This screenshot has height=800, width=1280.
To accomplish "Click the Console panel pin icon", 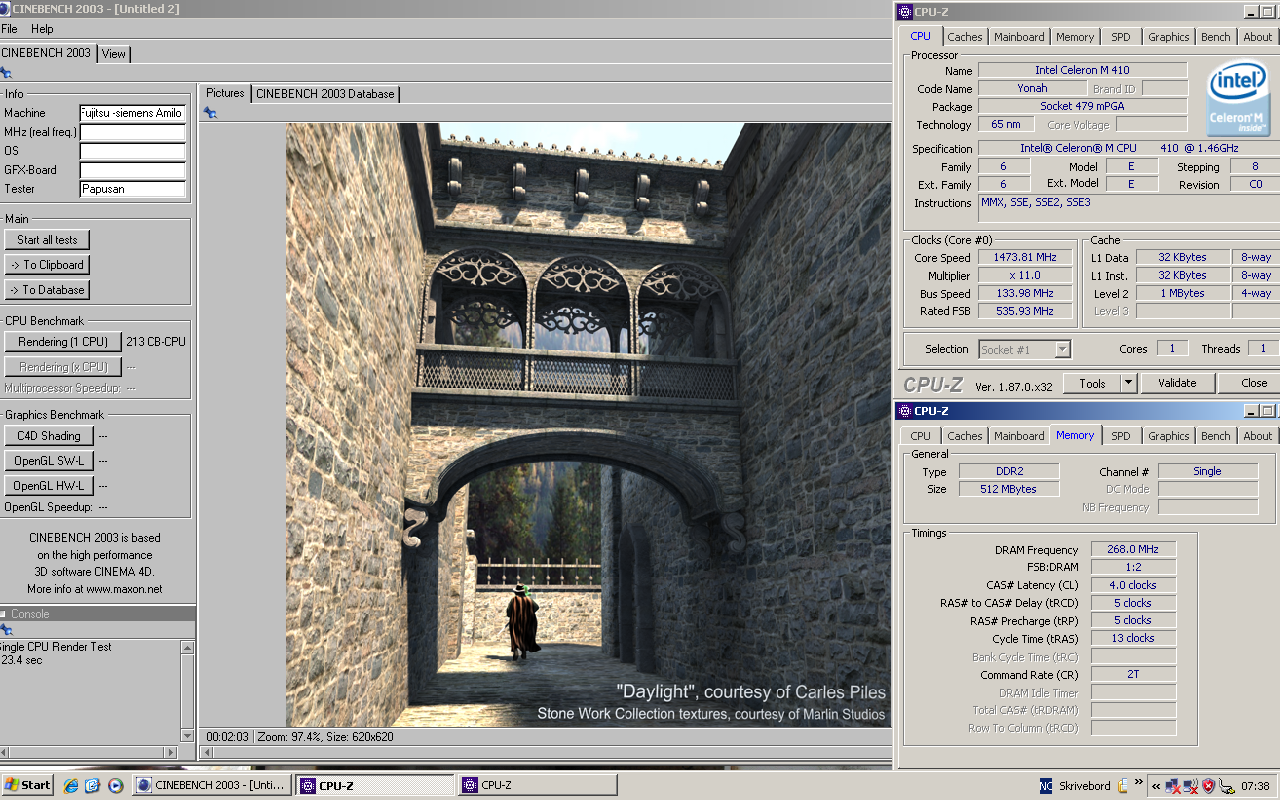I will 6,630.
